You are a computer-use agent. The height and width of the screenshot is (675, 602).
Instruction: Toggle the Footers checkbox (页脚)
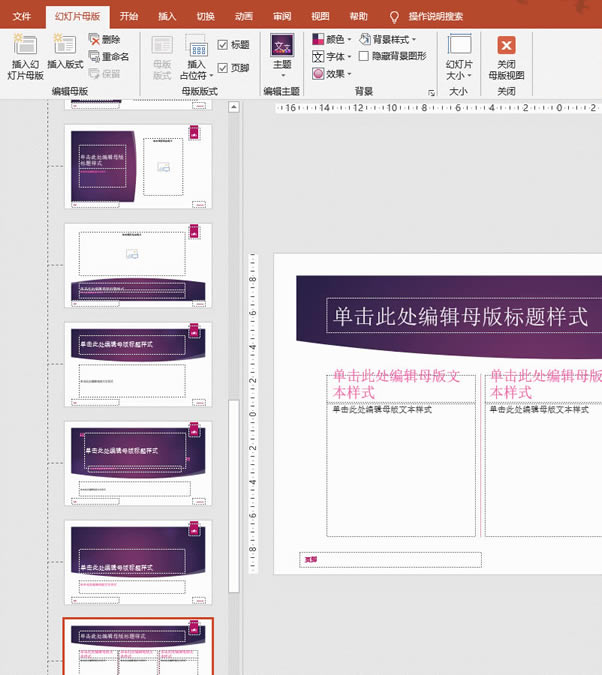point(223,68)
